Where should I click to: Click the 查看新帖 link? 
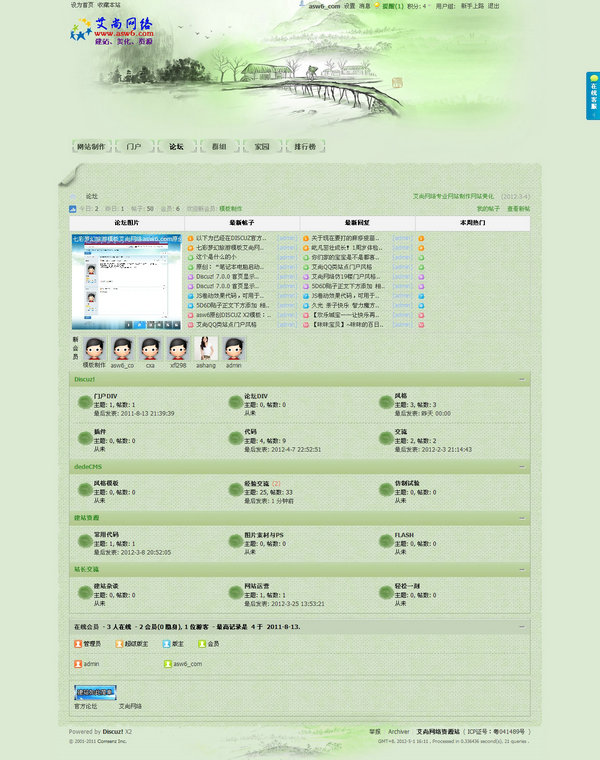coord(518,209)
